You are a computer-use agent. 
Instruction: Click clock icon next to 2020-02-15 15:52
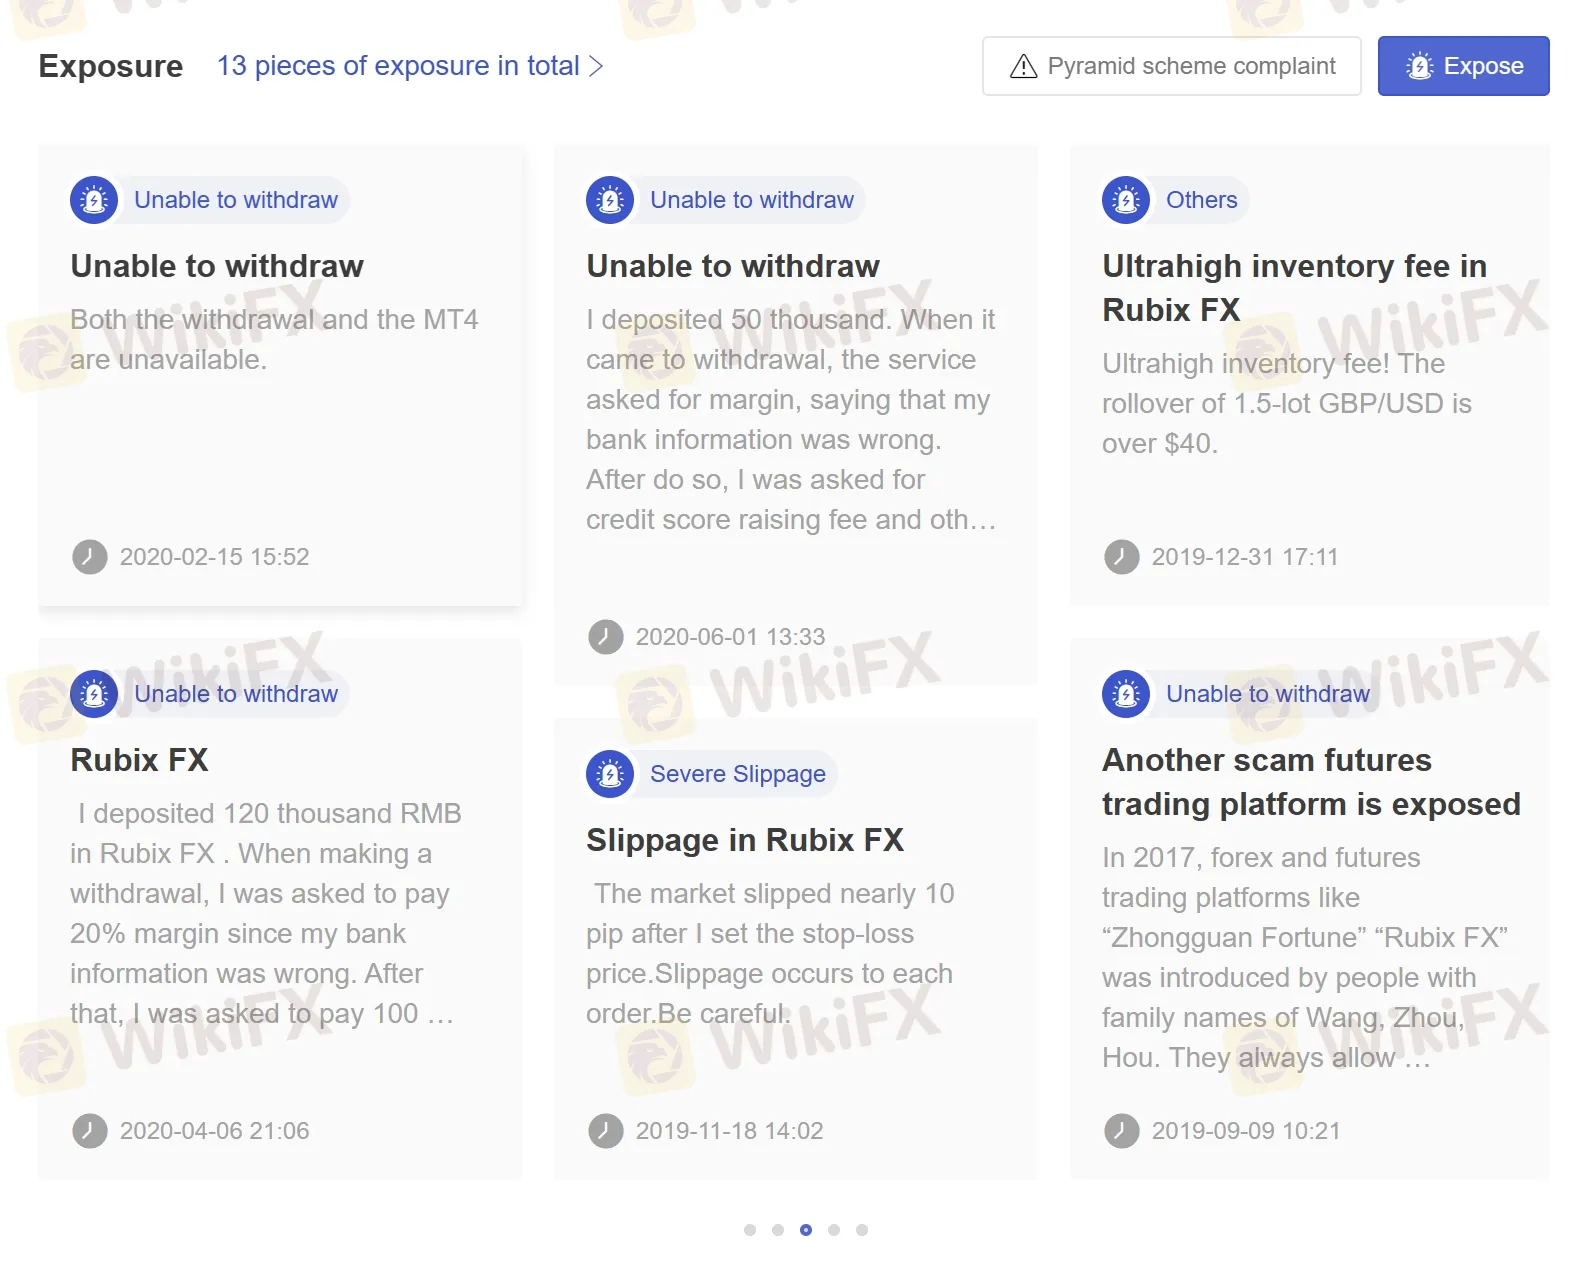tap(90, 557)
